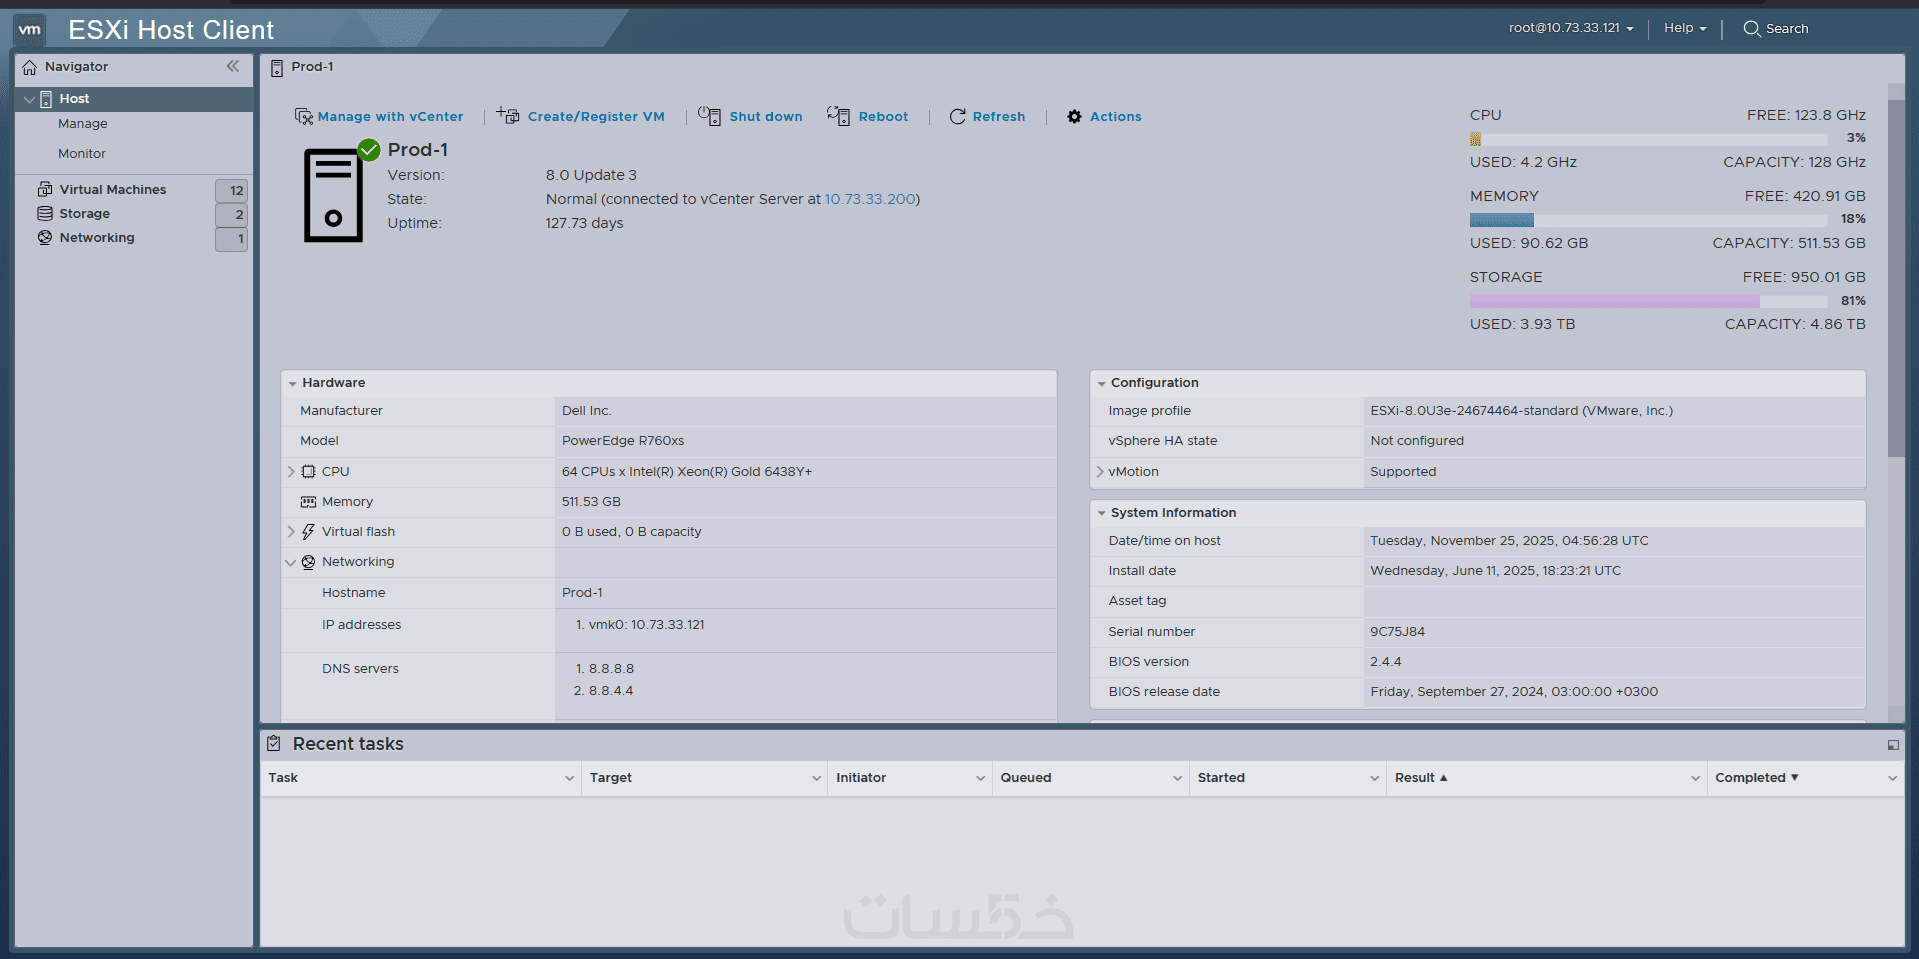Open the Result column dropdown arrow

1695,778
